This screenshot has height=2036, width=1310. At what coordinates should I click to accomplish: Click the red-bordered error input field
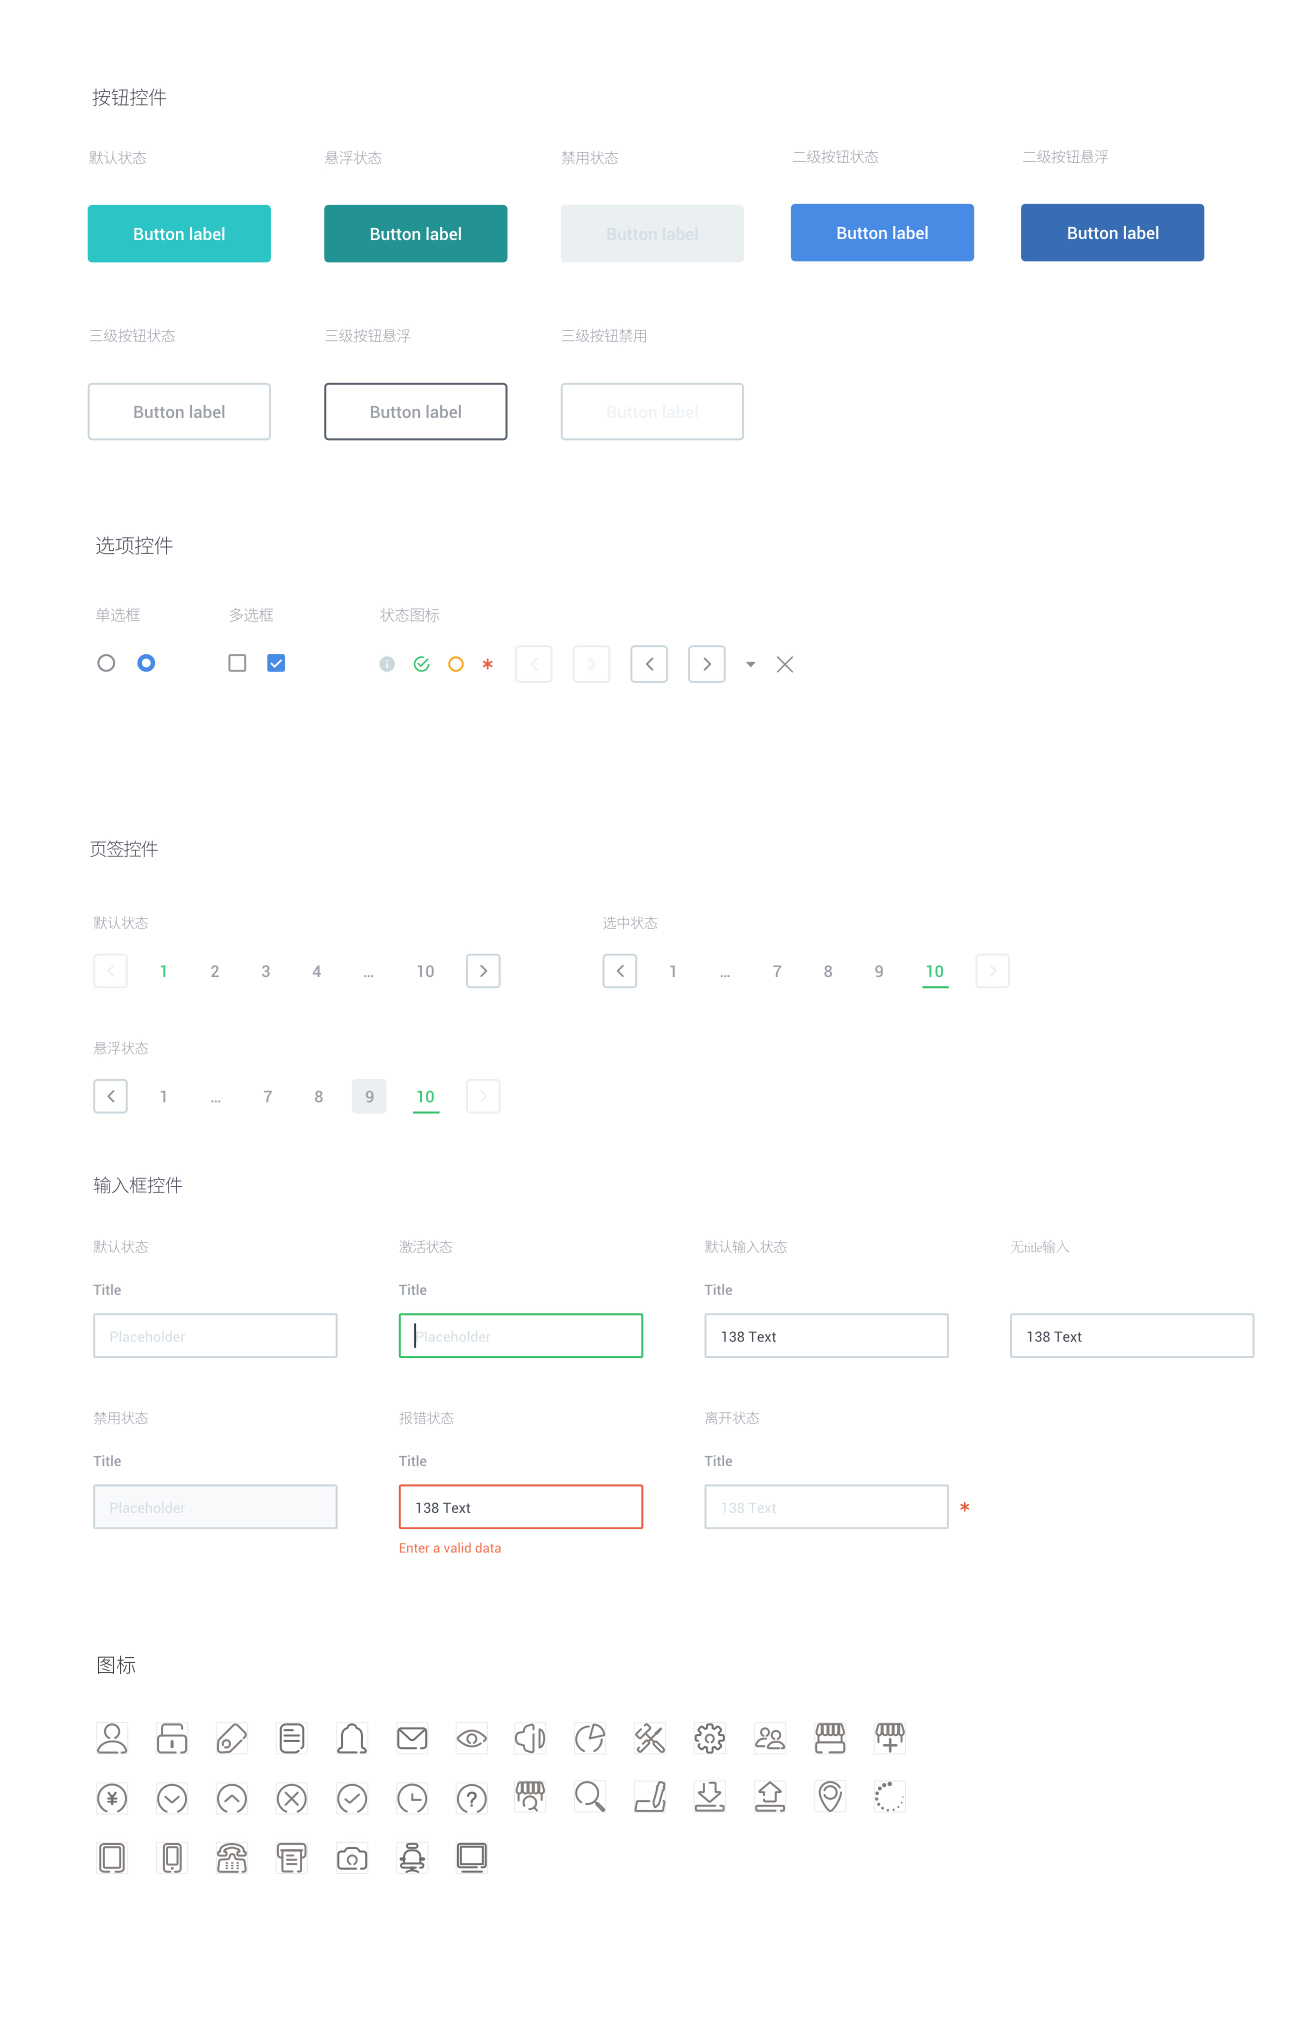point(520,1507)
